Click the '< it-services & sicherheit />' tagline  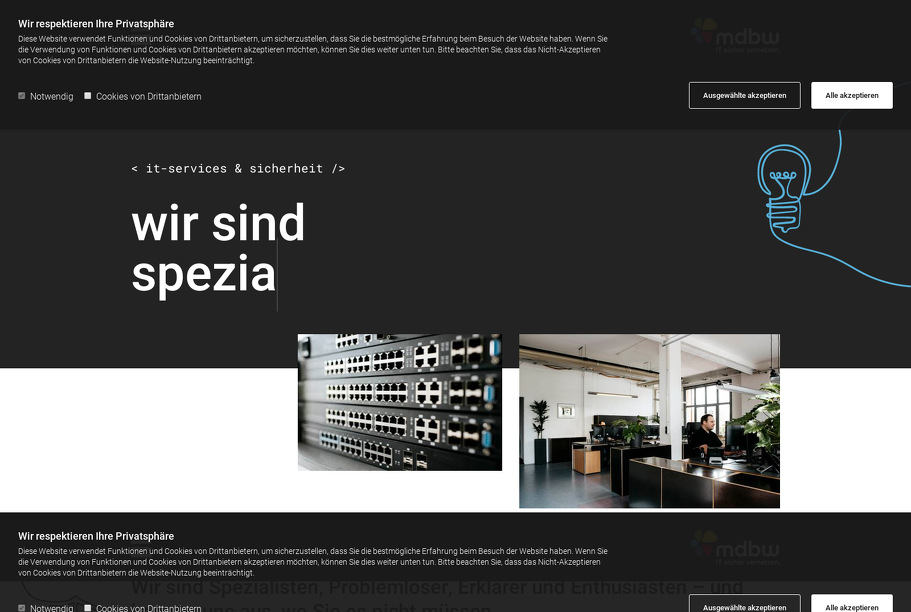coord(238,168)
